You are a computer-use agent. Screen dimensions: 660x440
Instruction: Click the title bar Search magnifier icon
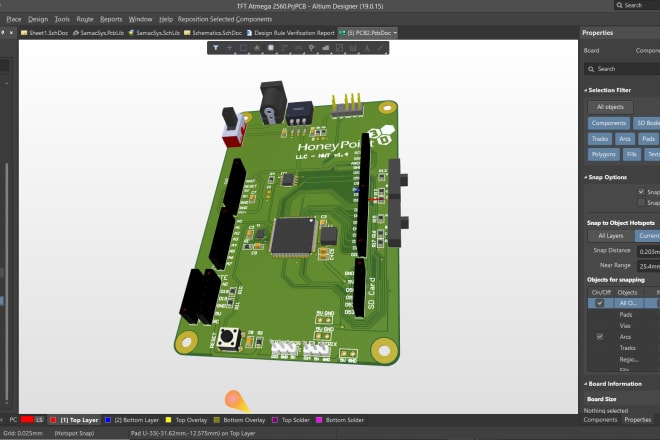point(620,5)
